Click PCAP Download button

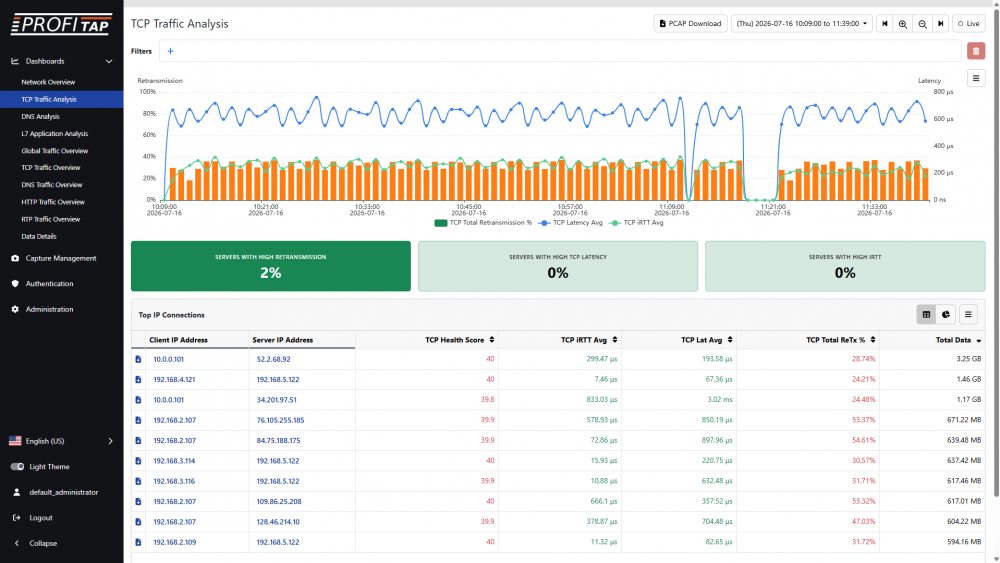pos(690,24)
